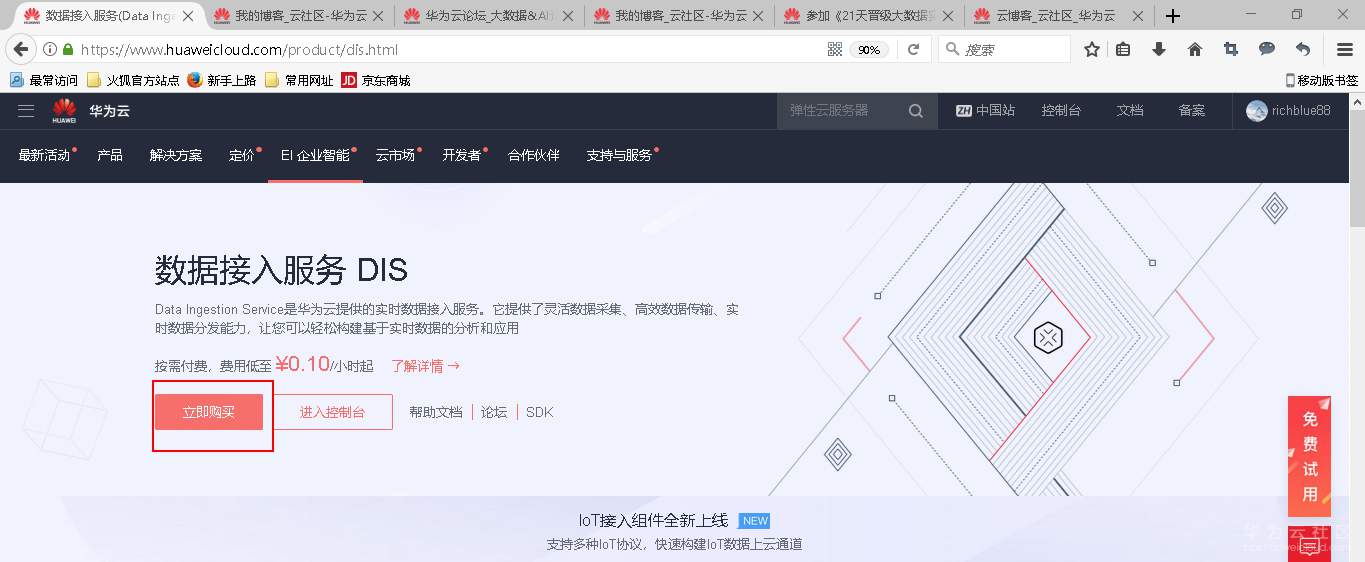Close the 云博客_云社区_华为云 tab
The image size is (1365, 562).
1139,16
